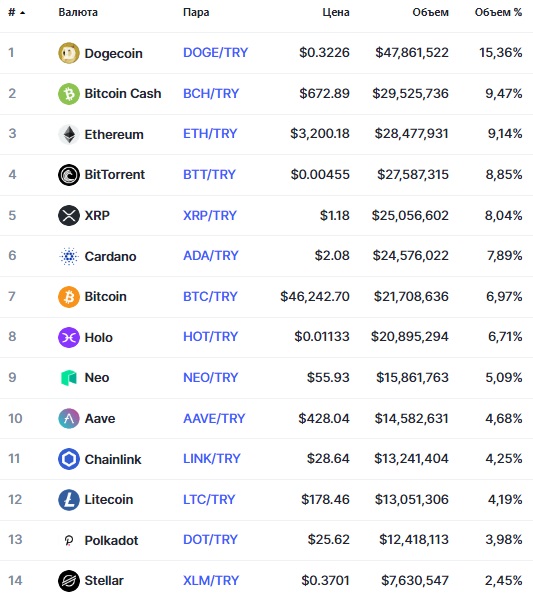Click the Dogecoin coin icon
533x597 pixels.
69,53
